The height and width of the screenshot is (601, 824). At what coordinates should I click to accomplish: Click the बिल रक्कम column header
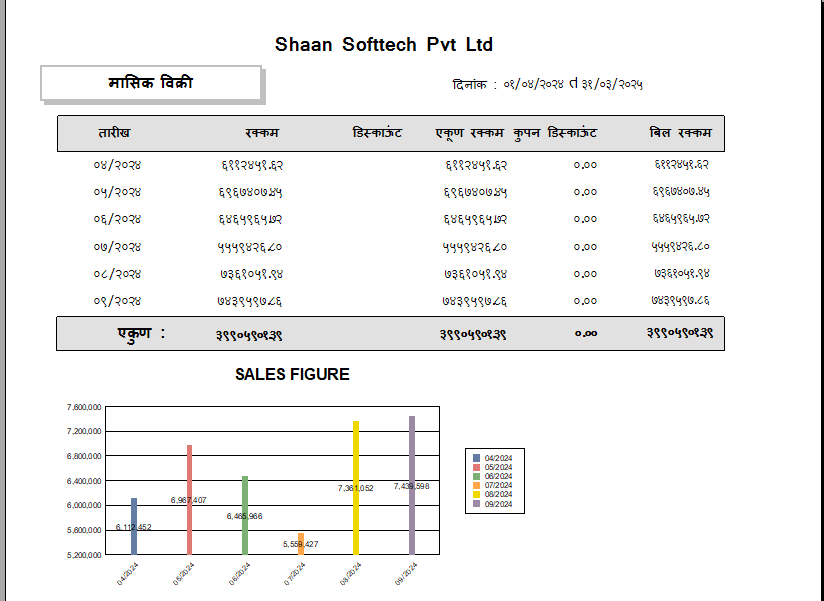tap(680, 133)
